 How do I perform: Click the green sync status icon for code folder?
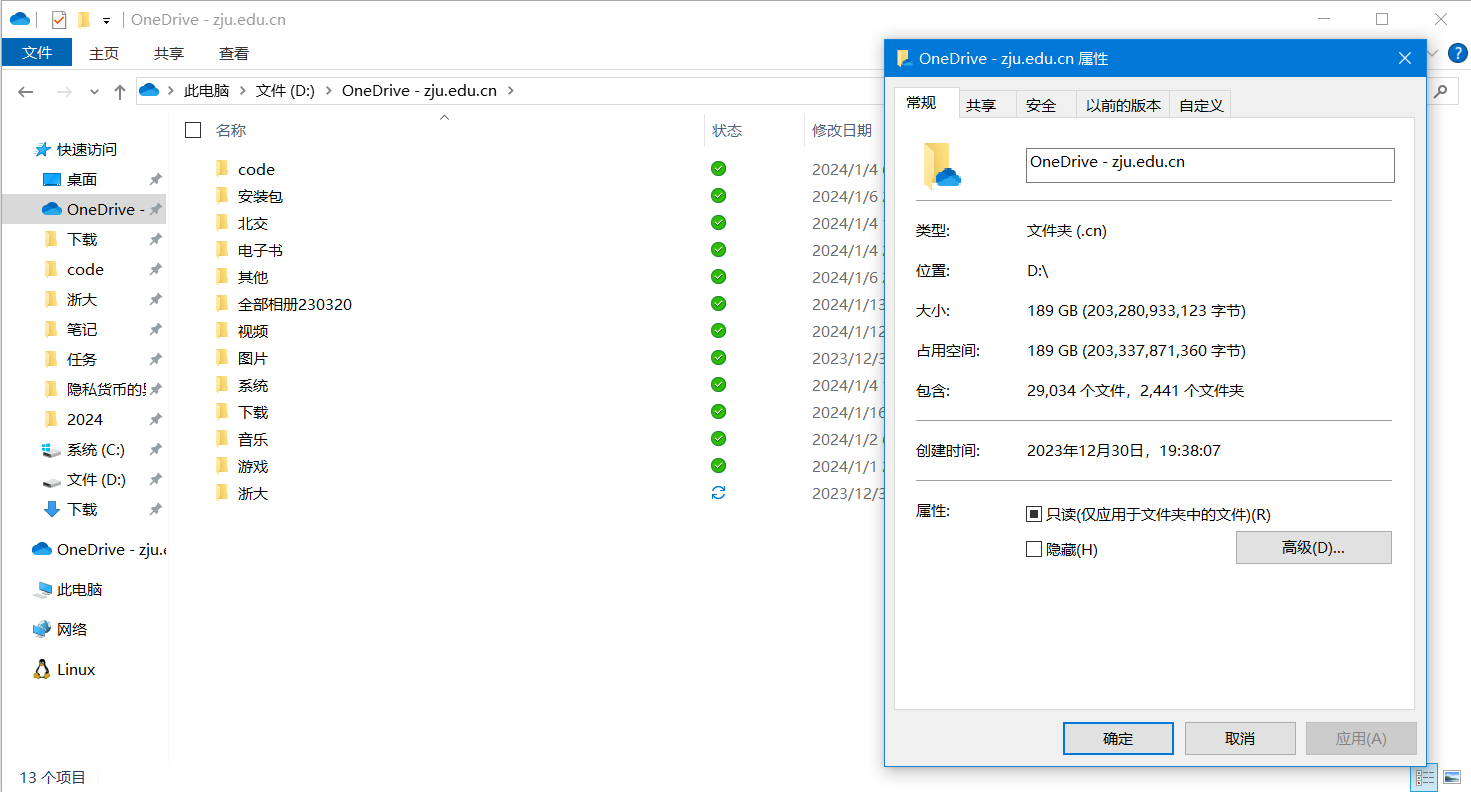point(718,169)
